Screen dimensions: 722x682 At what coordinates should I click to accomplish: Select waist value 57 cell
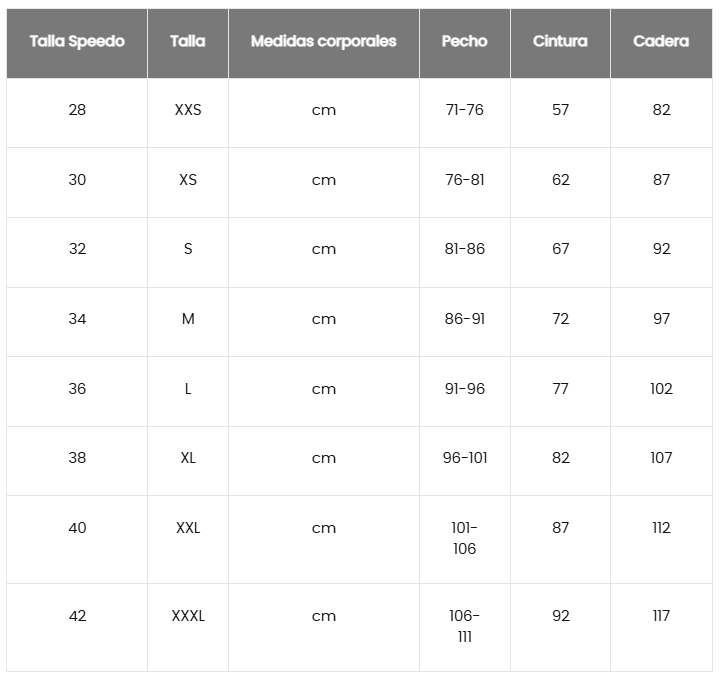[x=560, y=110]
